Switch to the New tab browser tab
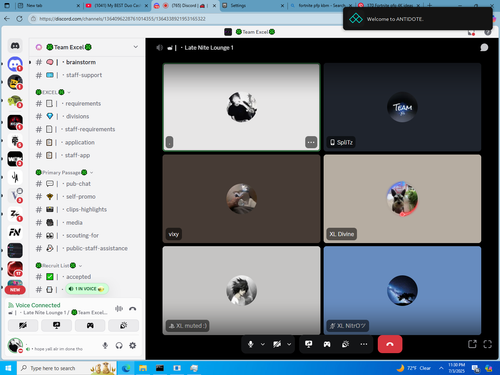Viewport: 500px width, 375px height. [x=49, y=6]
